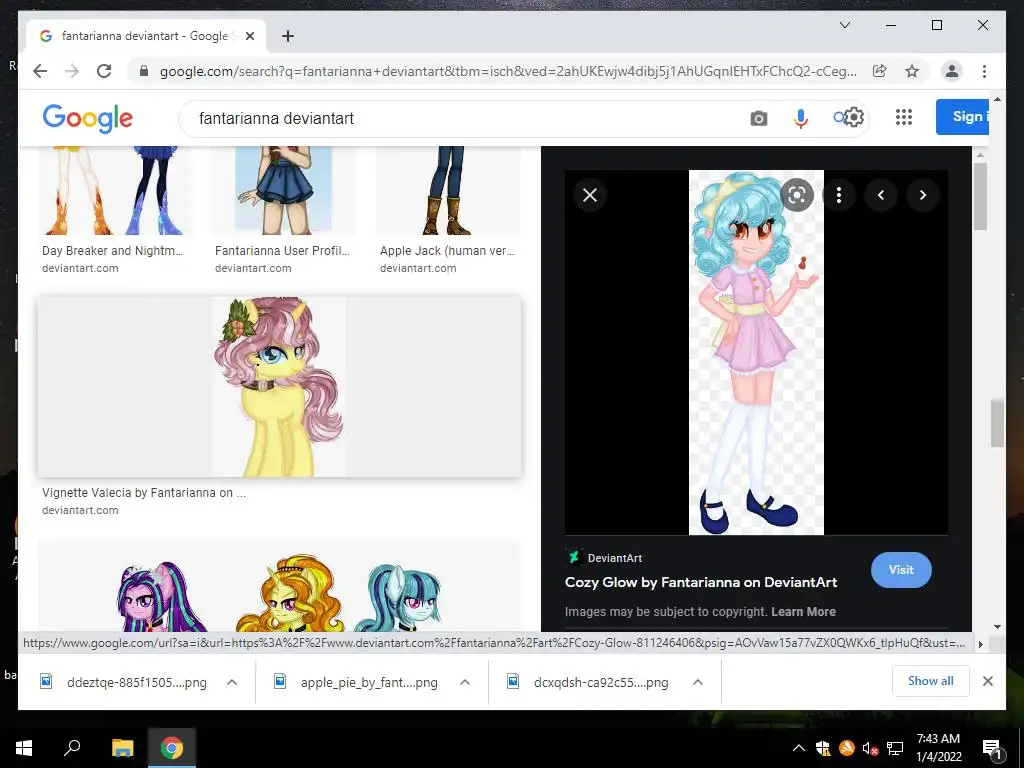The height and width of the screenshot is (768, 1024).
Task: Open the orange tray application icon
Action: 846,748
